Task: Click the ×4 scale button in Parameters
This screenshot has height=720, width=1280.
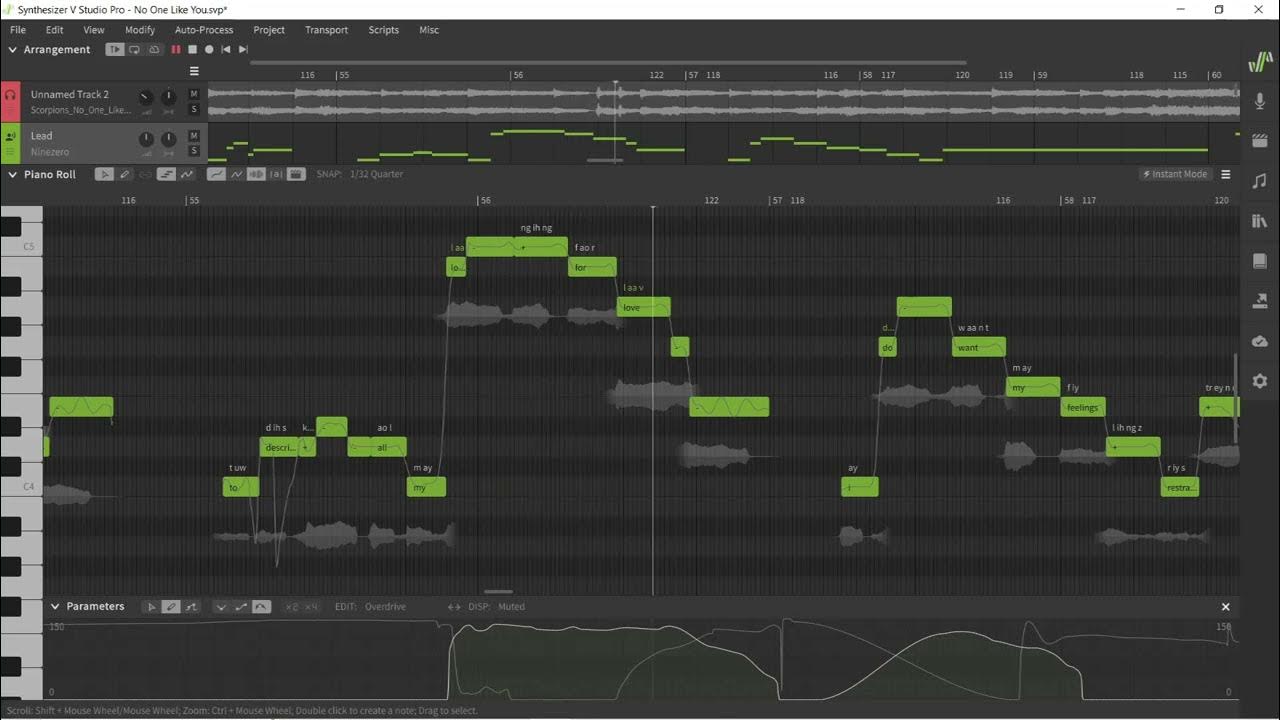Action: click(x=311, y=607)
